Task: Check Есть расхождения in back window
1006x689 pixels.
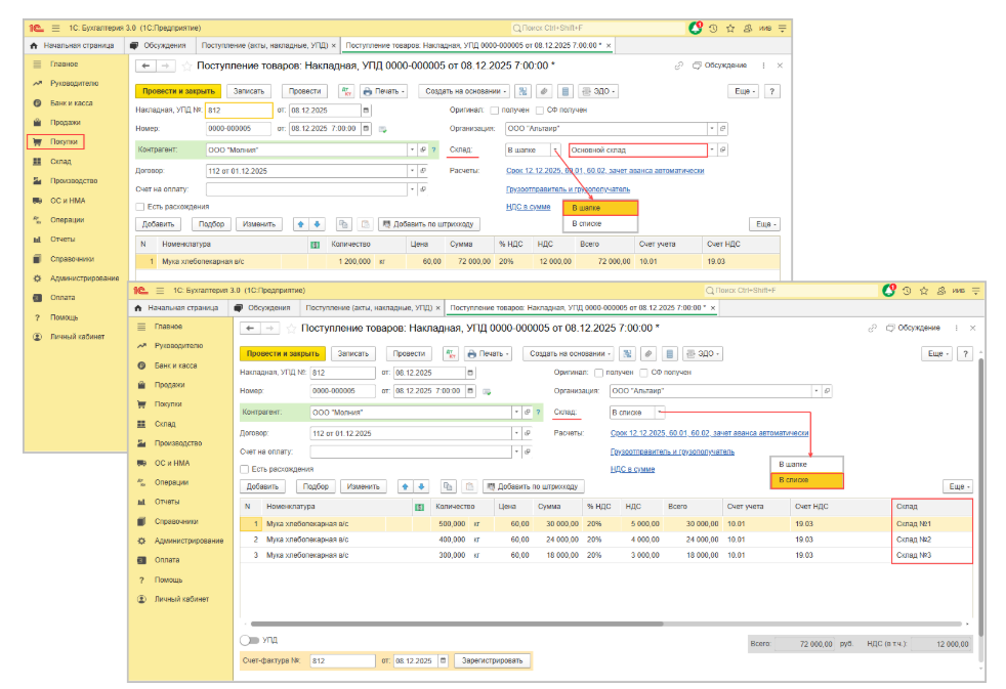Action: tap(140, 207)
